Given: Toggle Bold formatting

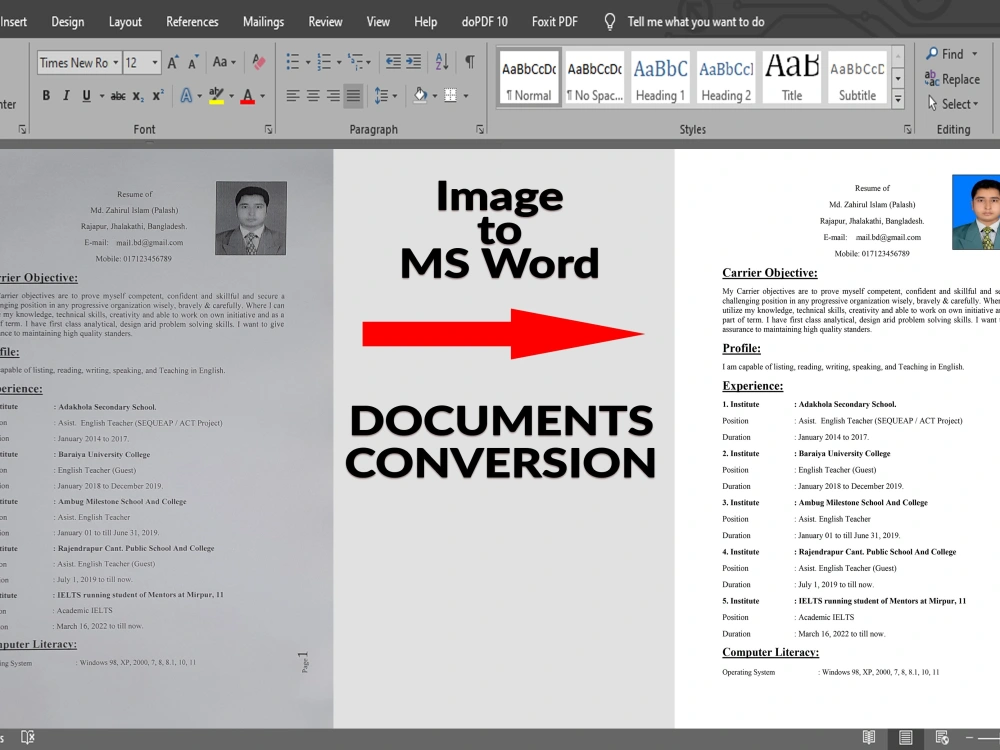Looking at the screenshot, I should point(46,96).
